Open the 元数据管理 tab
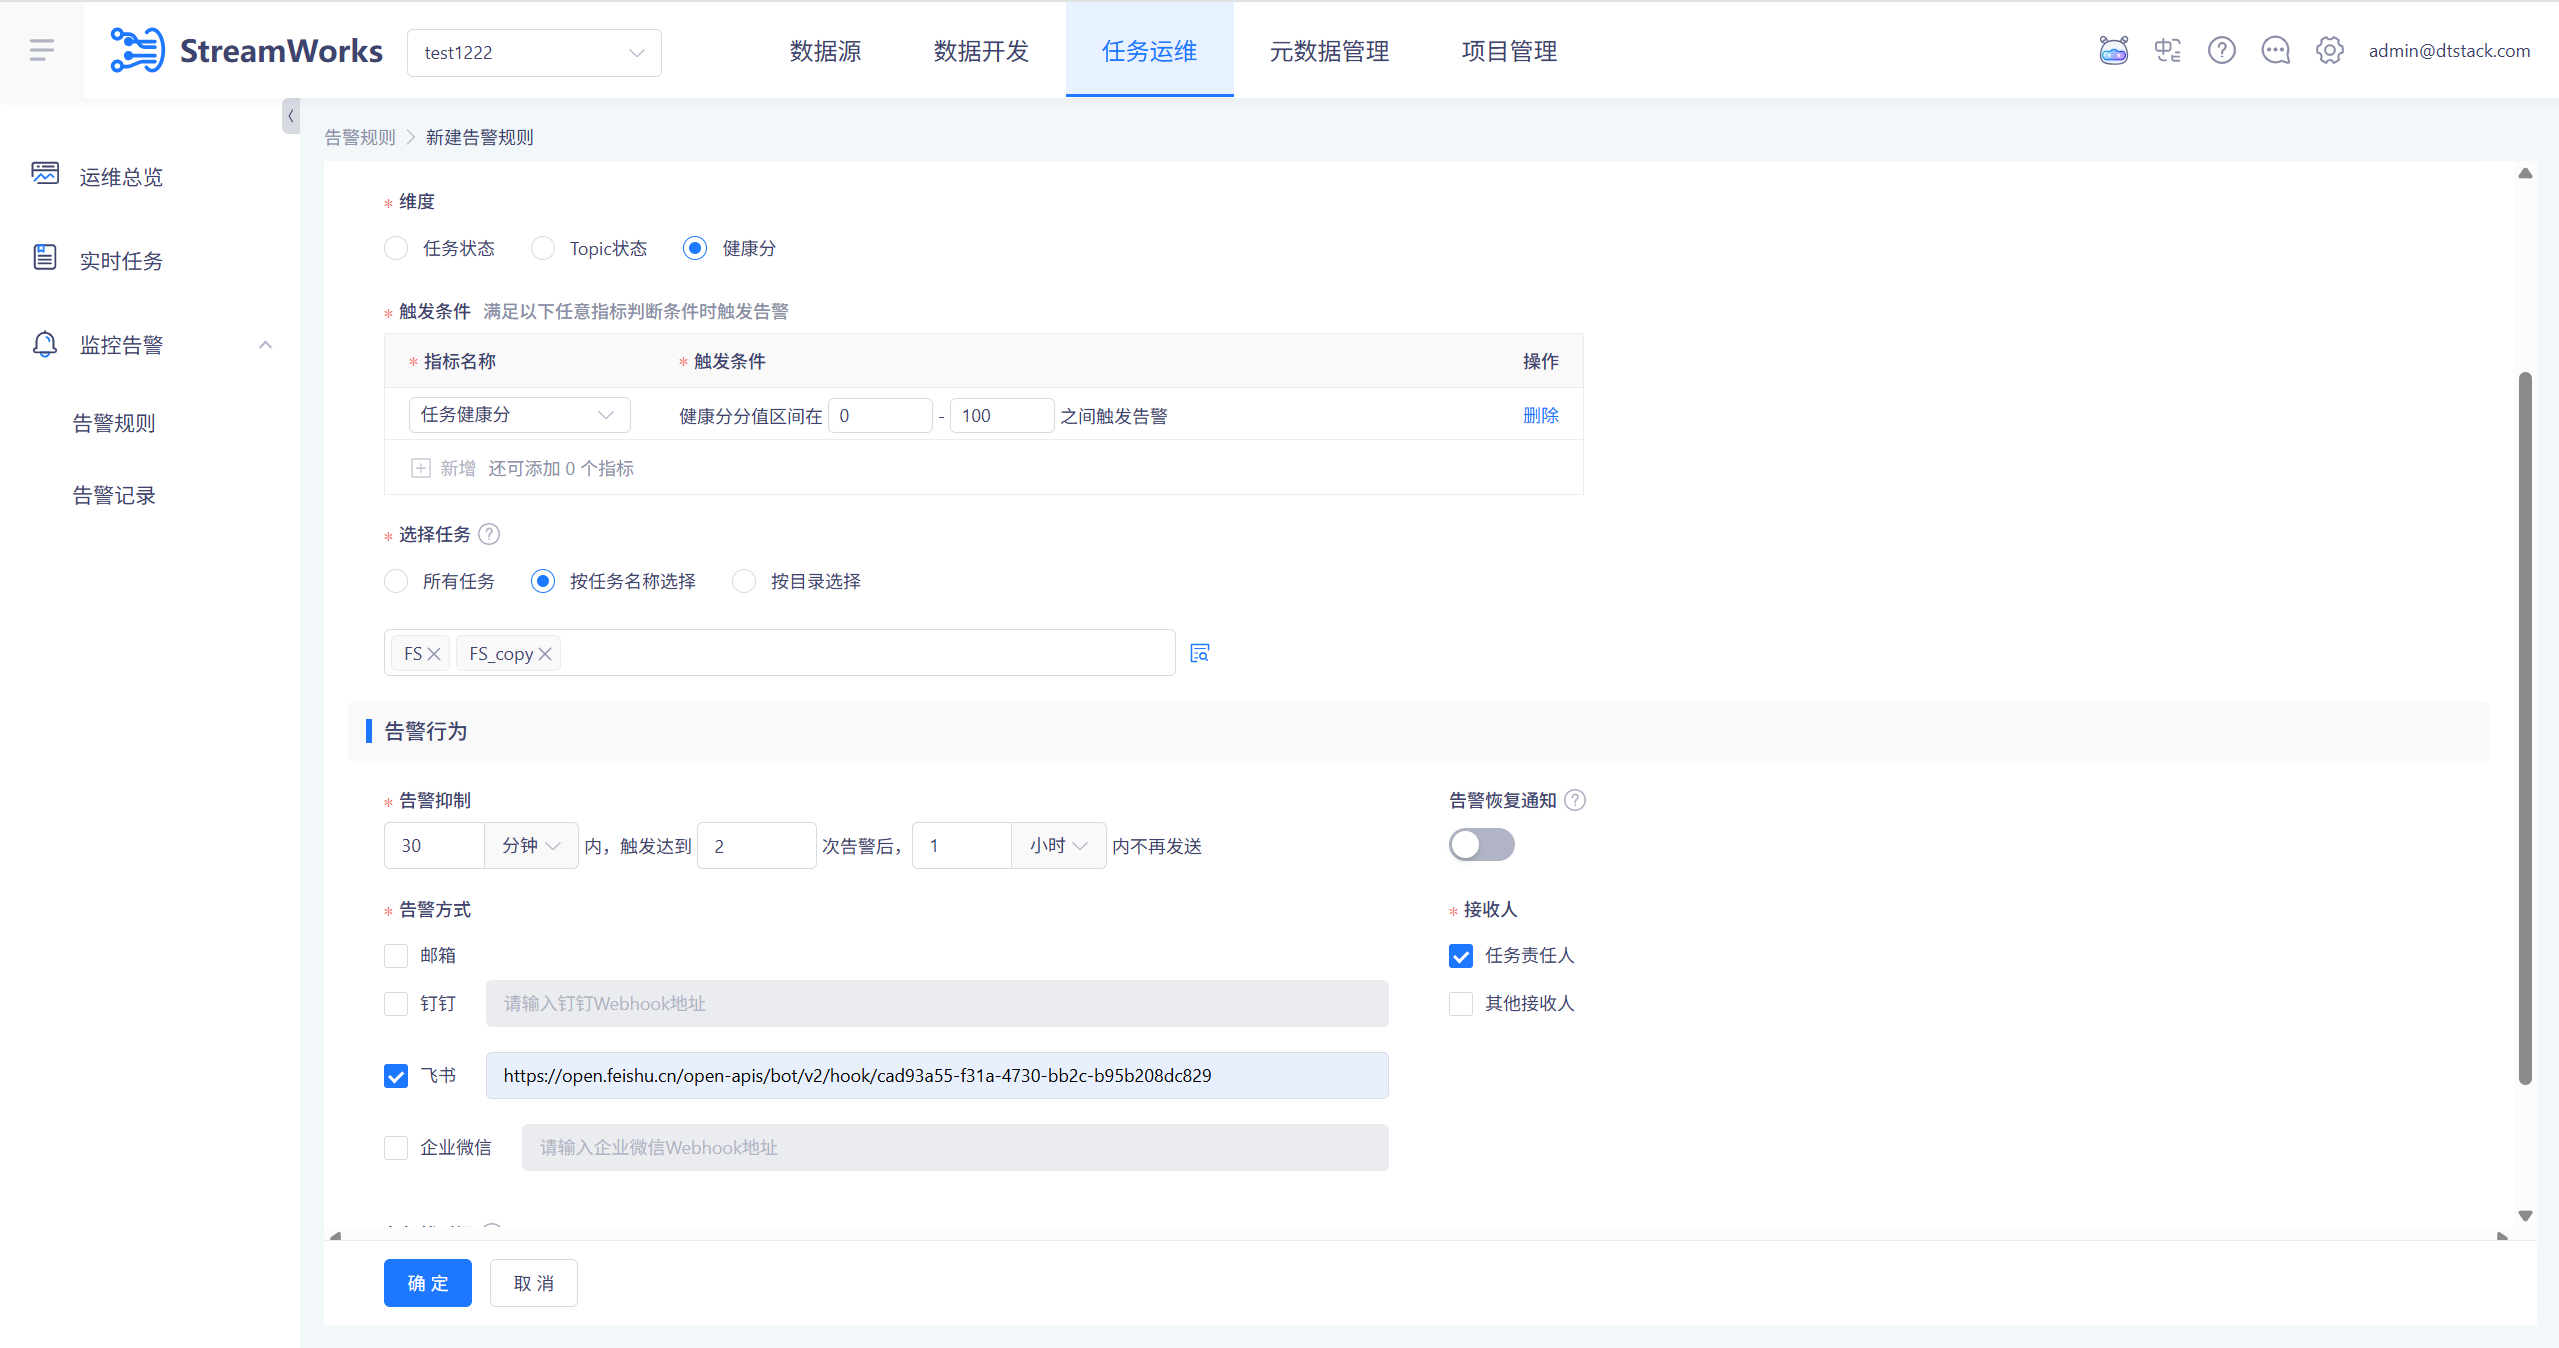Viewport: 2559px width, 1348px height. click(1329, 50)
